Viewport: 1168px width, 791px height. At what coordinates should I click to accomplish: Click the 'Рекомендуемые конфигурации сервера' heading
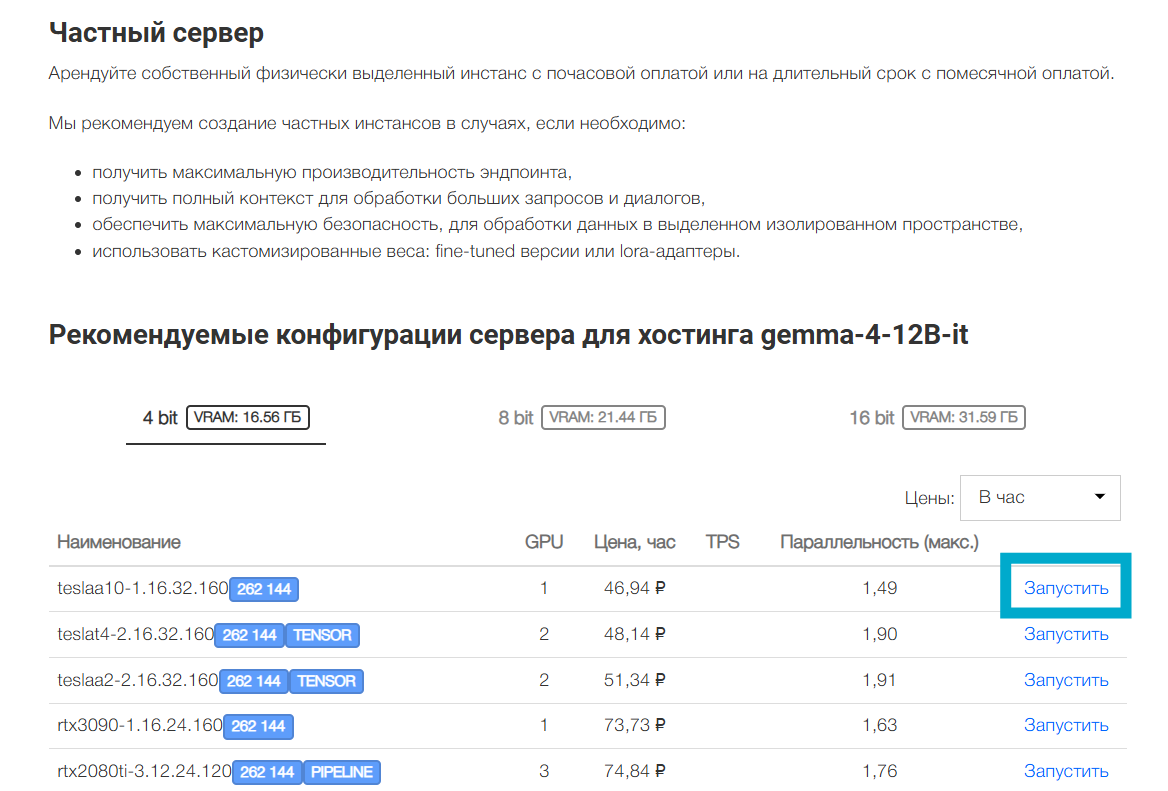(509, 335)
